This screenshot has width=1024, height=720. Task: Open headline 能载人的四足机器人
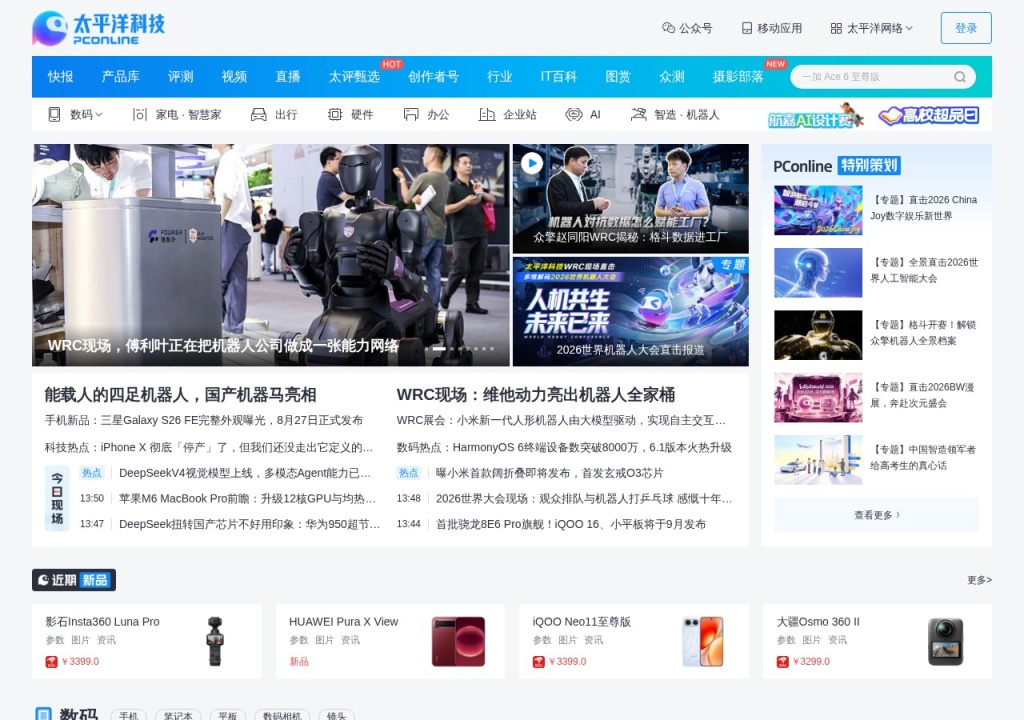click(180, 395)
